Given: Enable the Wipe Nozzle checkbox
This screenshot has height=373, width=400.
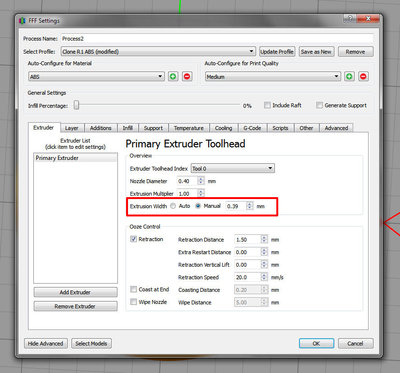Looking at the screenshot, I should pos(133,302).
